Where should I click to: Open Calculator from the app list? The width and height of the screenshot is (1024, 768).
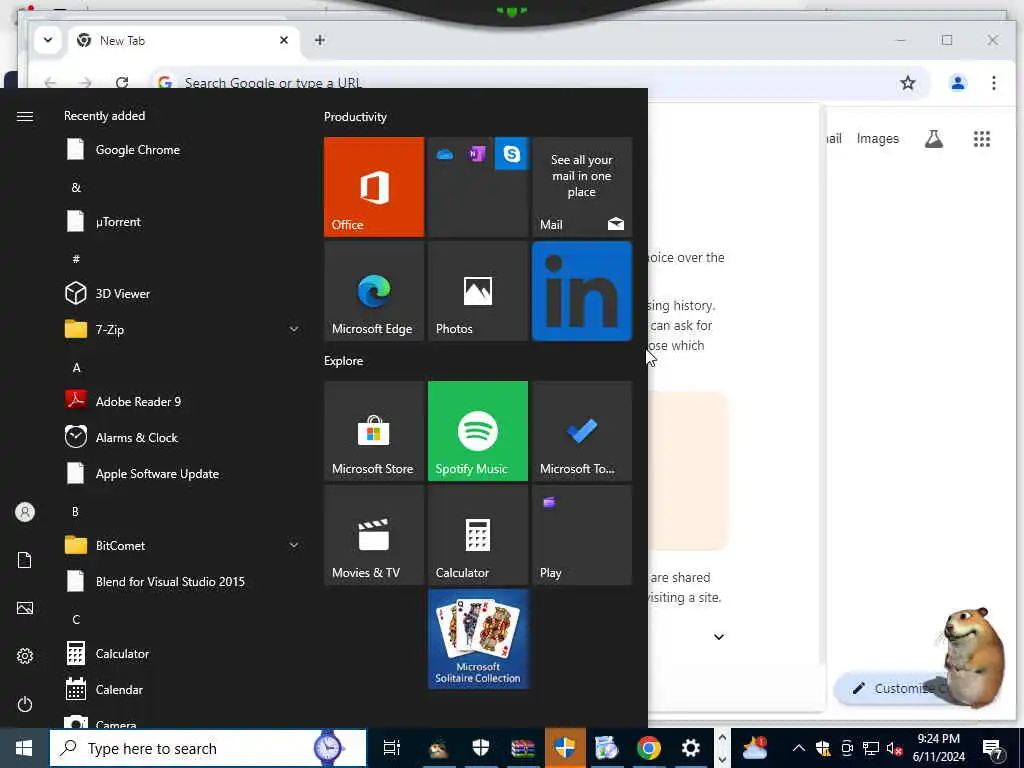click(x=183, y=653)
